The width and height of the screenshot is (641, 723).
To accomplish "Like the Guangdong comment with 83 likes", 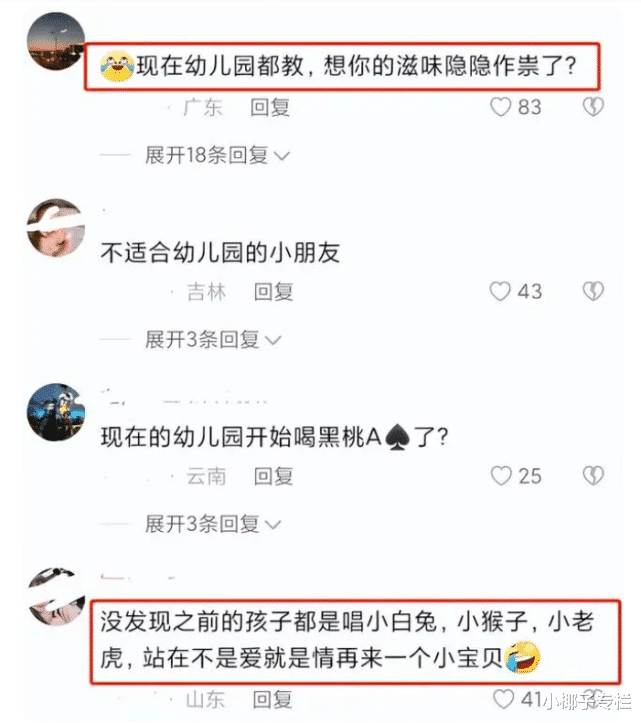I will point(500,107).
